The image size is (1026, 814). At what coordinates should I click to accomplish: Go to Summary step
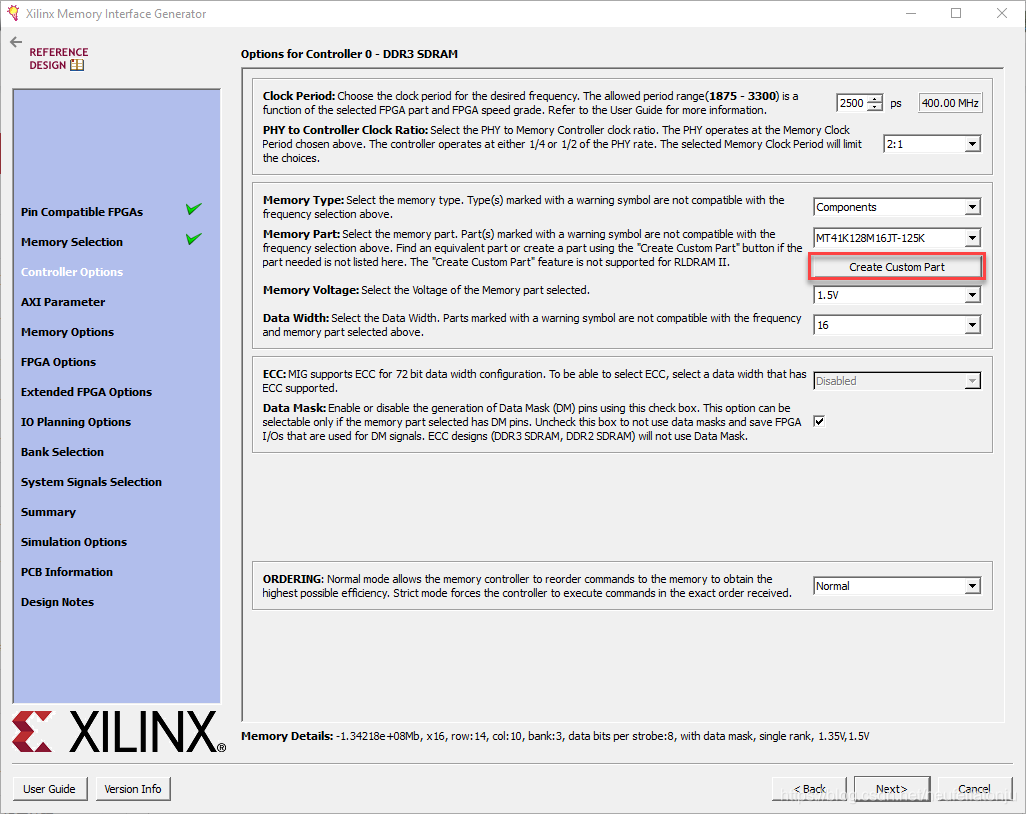click(48, 512)
